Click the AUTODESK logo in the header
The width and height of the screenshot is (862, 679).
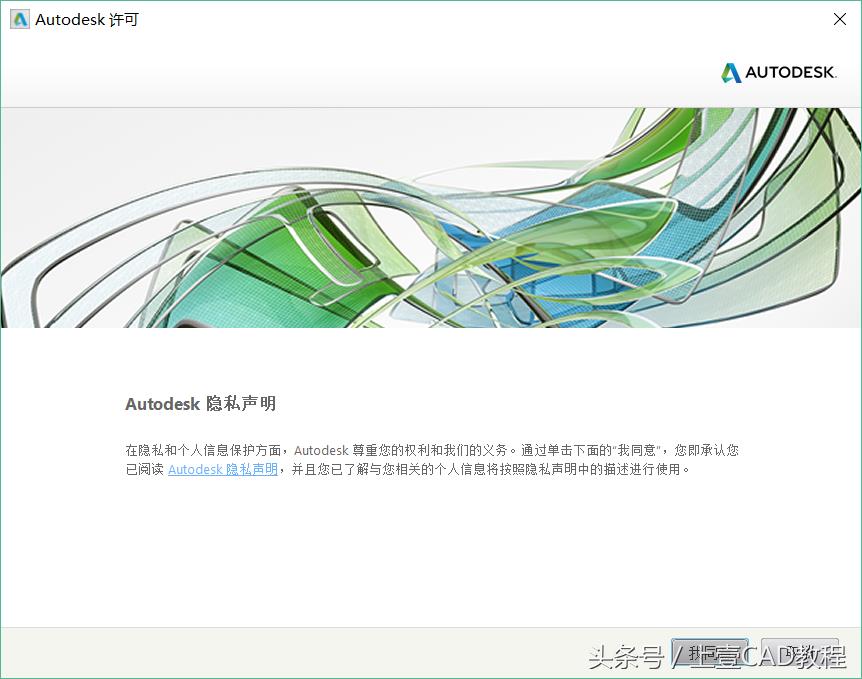coord(778,73)
